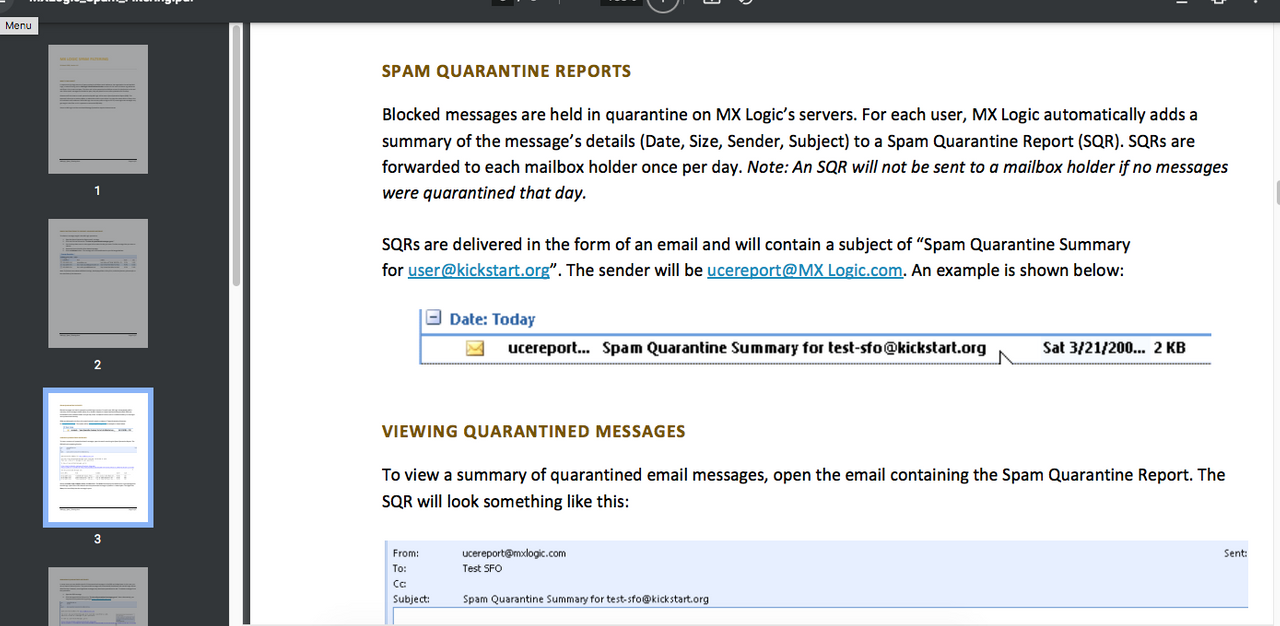Click "Test SFO" in the To field
The image size is (1280, 626).
tap(482, 568)
